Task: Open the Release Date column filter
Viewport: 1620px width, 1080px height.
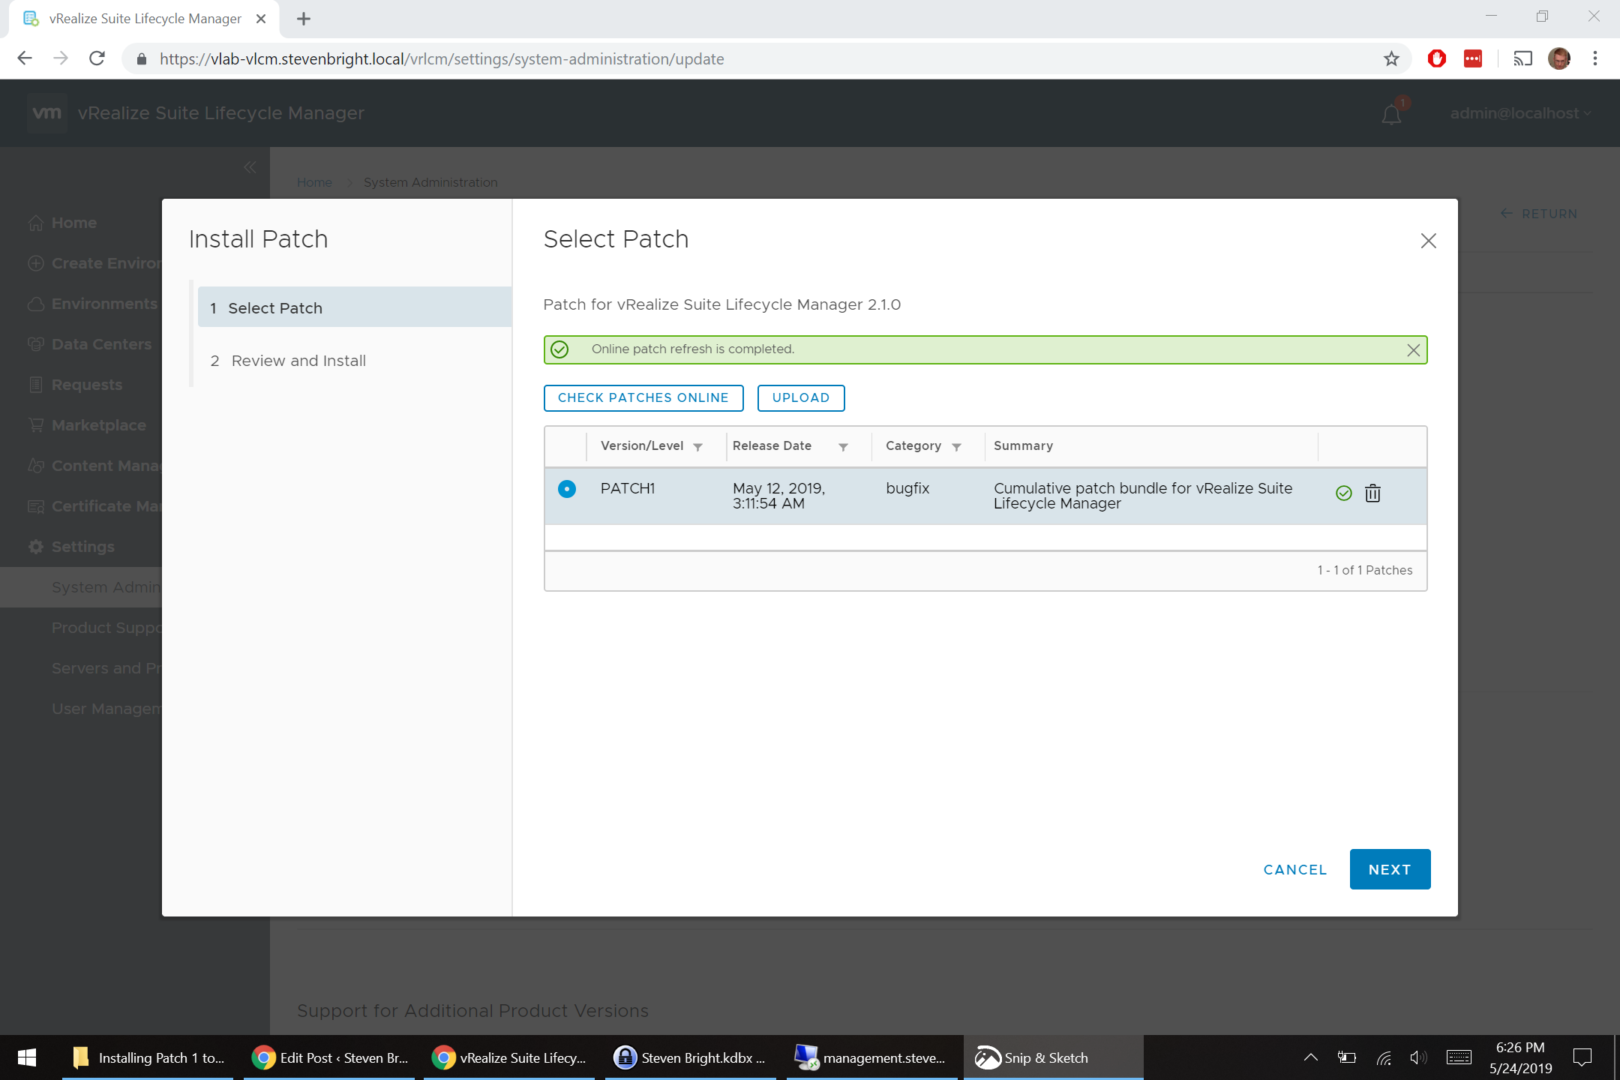Action: 843,447
